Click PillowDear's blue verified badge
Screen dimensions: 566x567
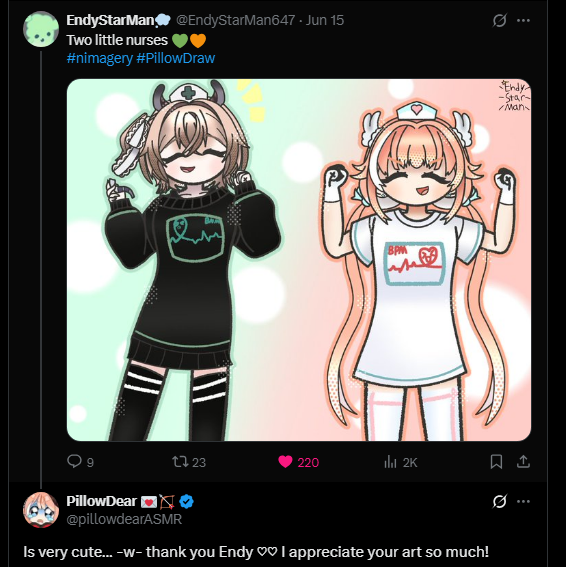[187, 502]
